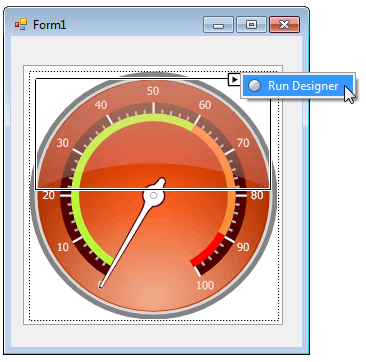Minimize the Form1 window
Screen dimensions: 366x362
click(x=218, y=25)
